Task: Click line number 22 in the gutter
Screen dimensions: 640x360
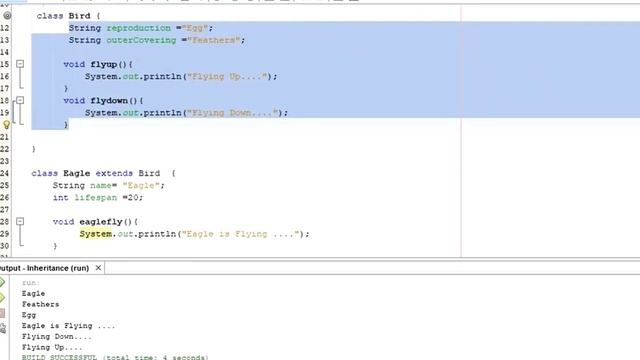Action: (4, 149)
